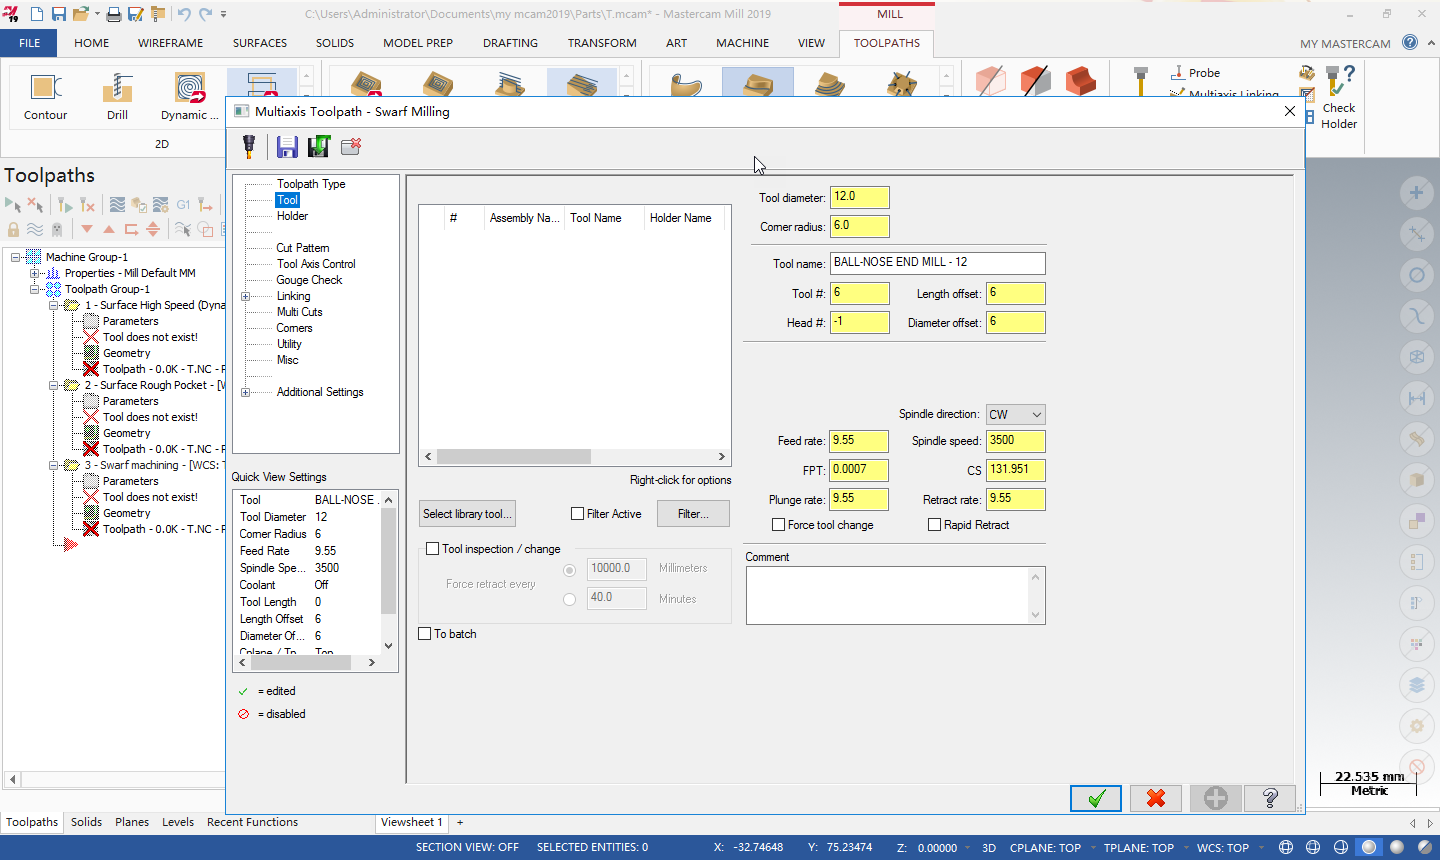Click the Contour toolpath icon

[45, 88]
